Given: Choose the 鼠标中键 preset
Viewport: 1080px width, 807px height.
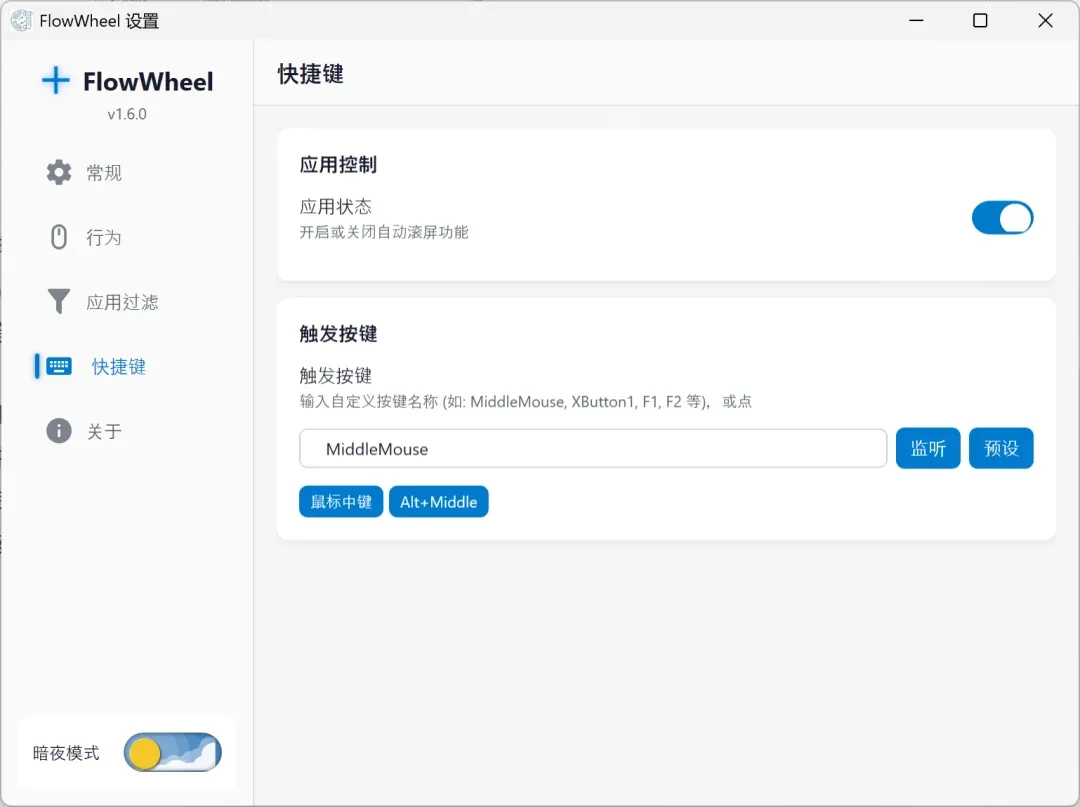Looking at the screenshot, I should pos(341,501).
